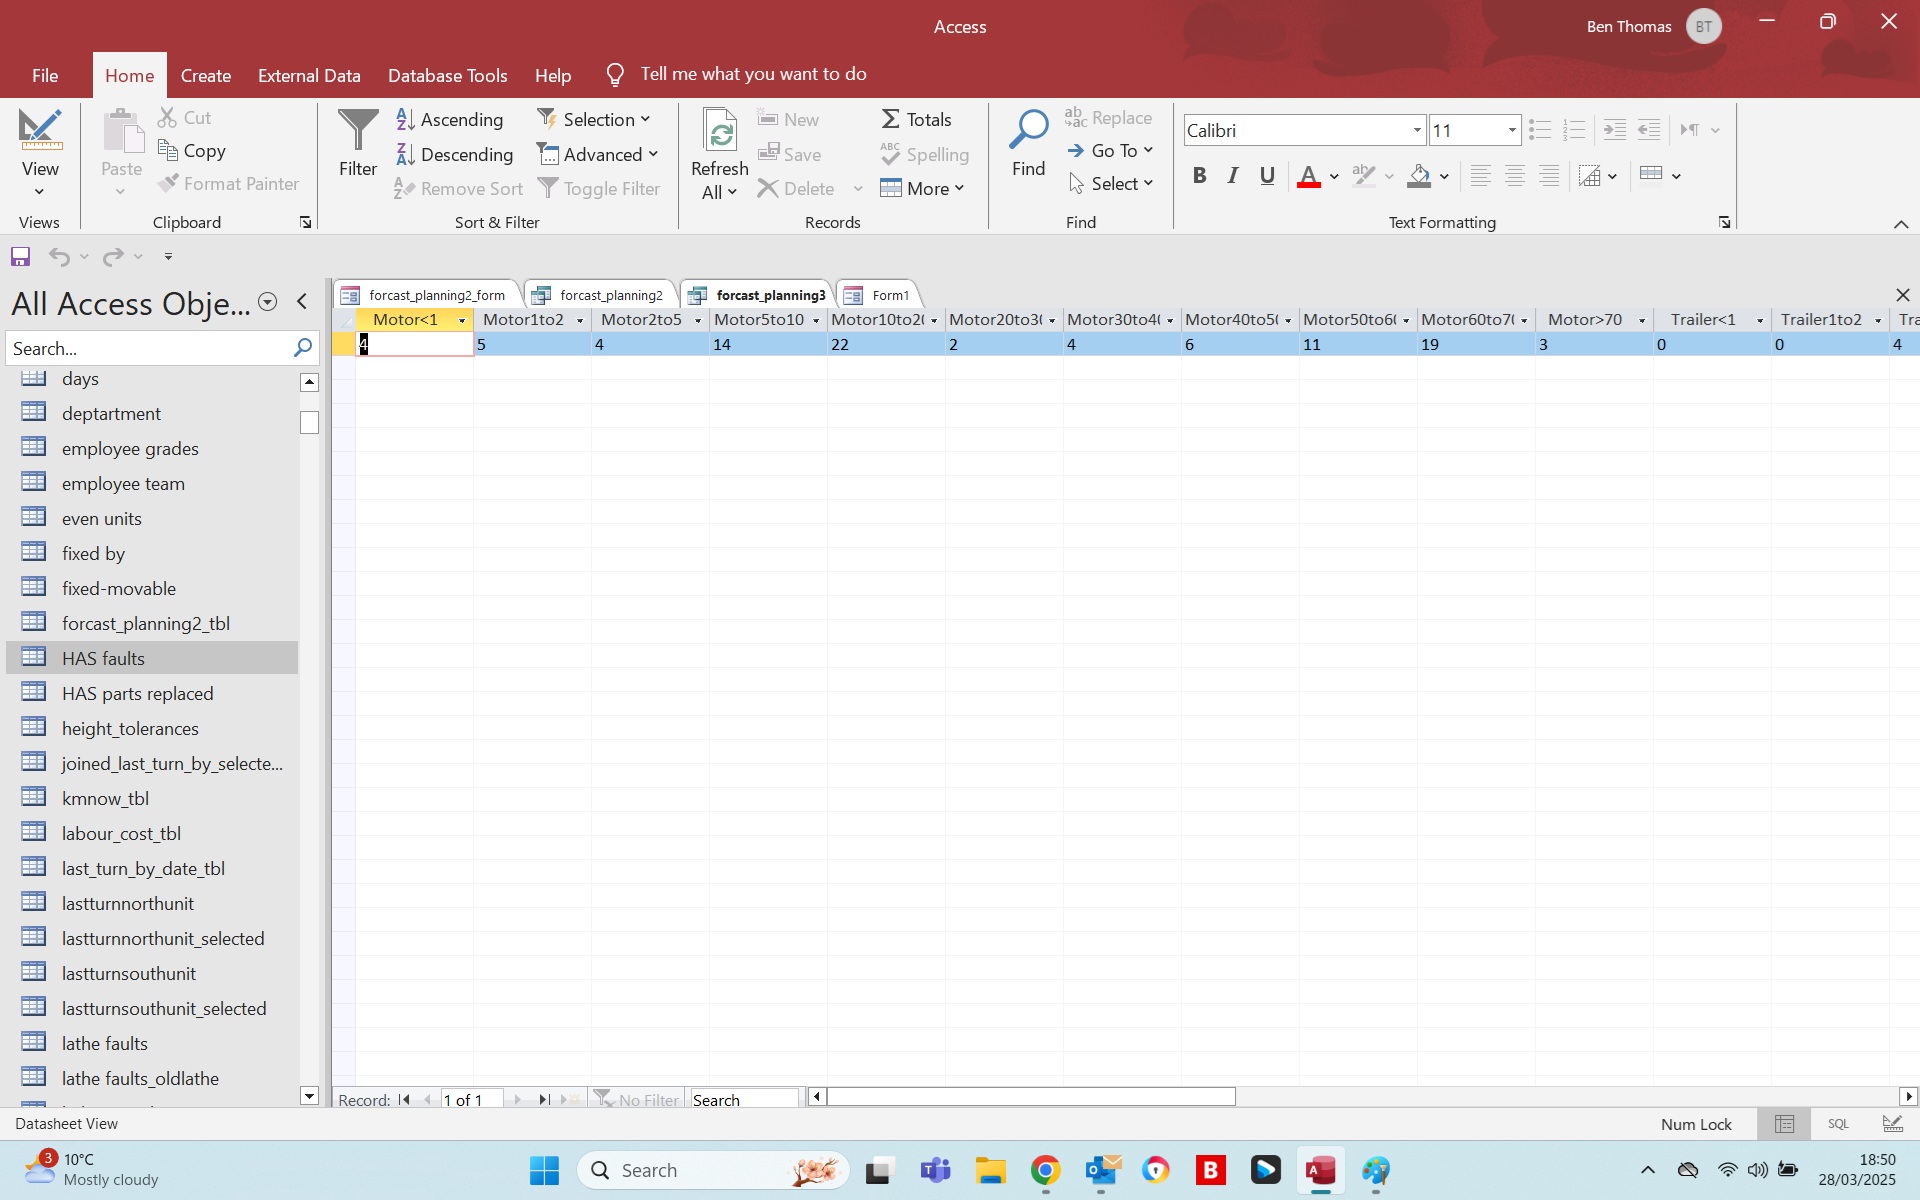Open the View design icon
Viewport: 1920px width, 1200px height.
[40, 130]
